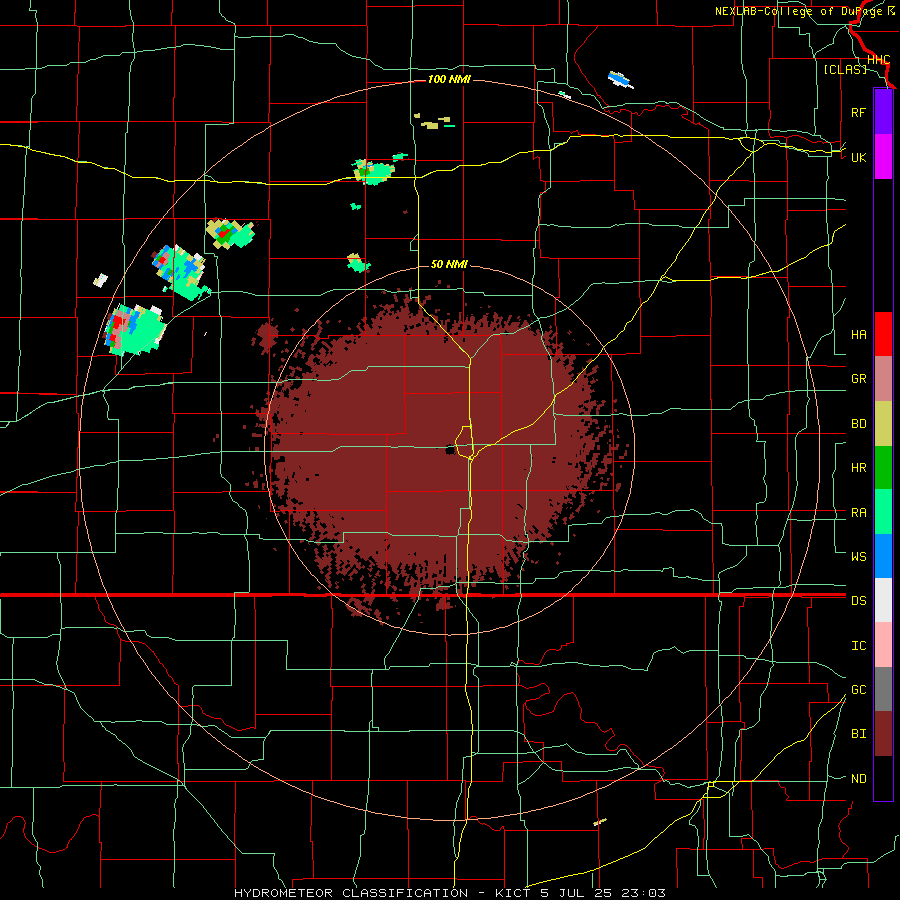Click the 100 NMI range ring label
This screenshot has height=900, width=900.
pyautogui.click(x=449, y=79)
